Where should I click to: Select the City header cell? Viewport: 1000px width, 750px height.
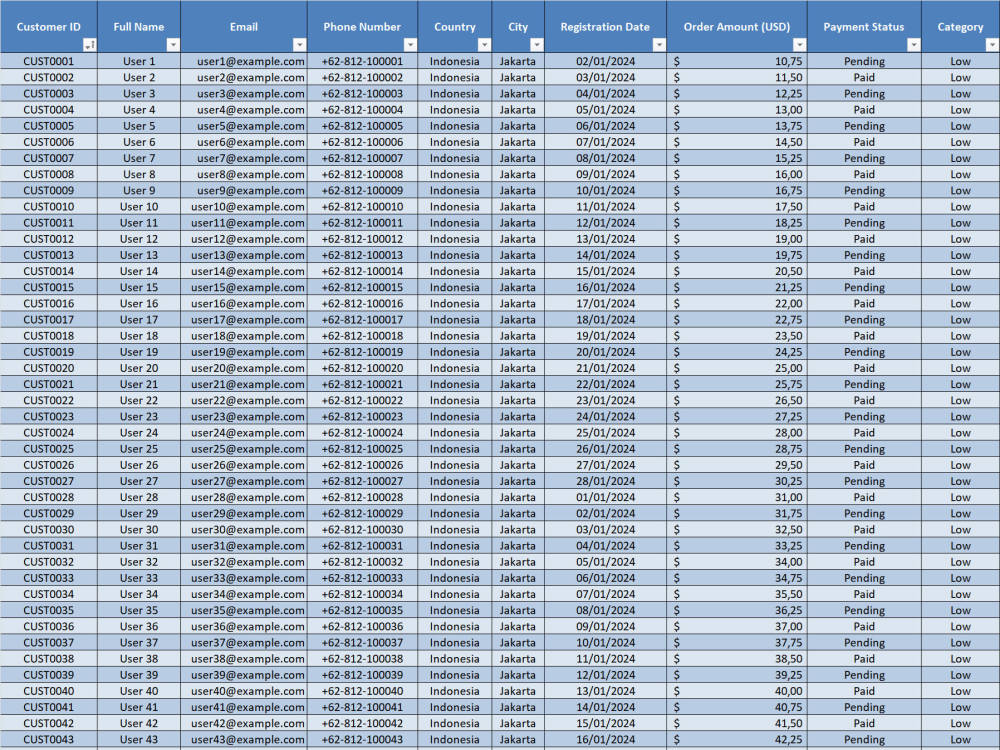point(518,27)
